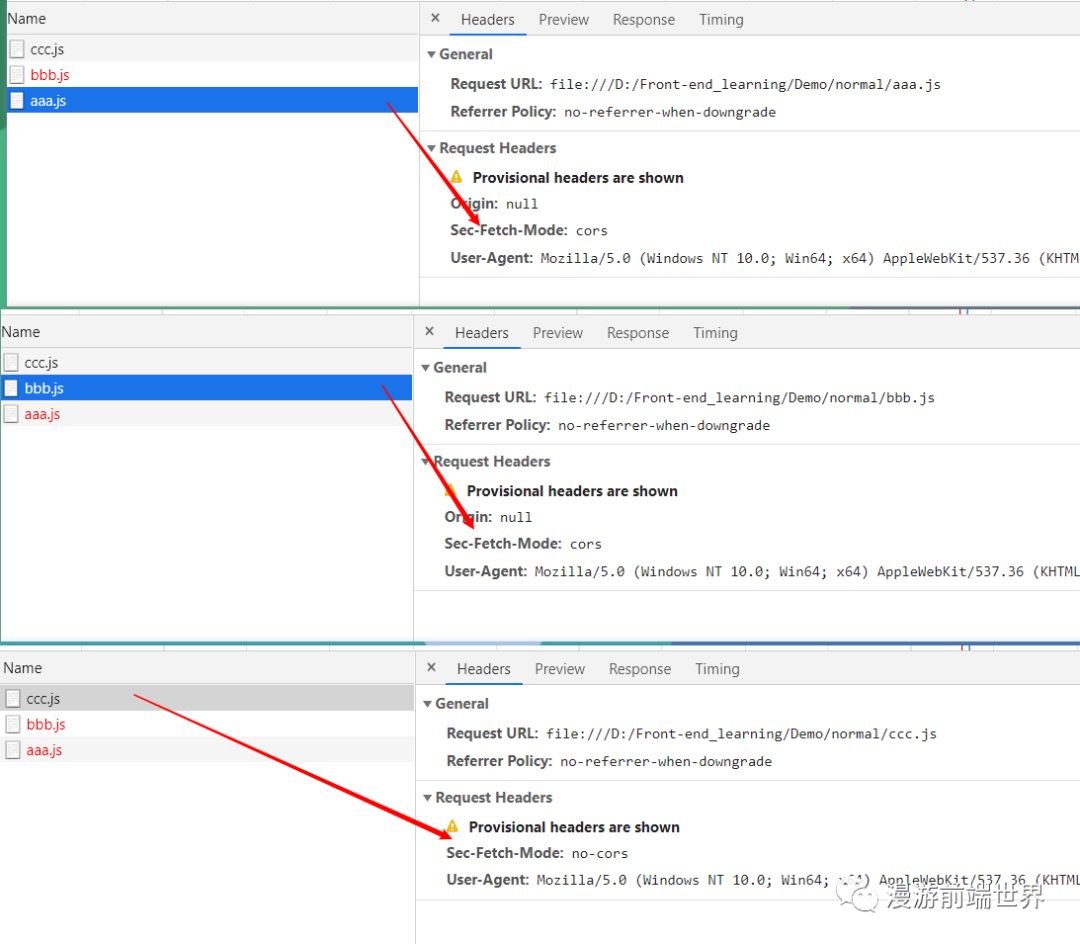1080x944 pixels.
Task: Open the Timing tab for the aaa.js request
Action: tap(721, 19)
